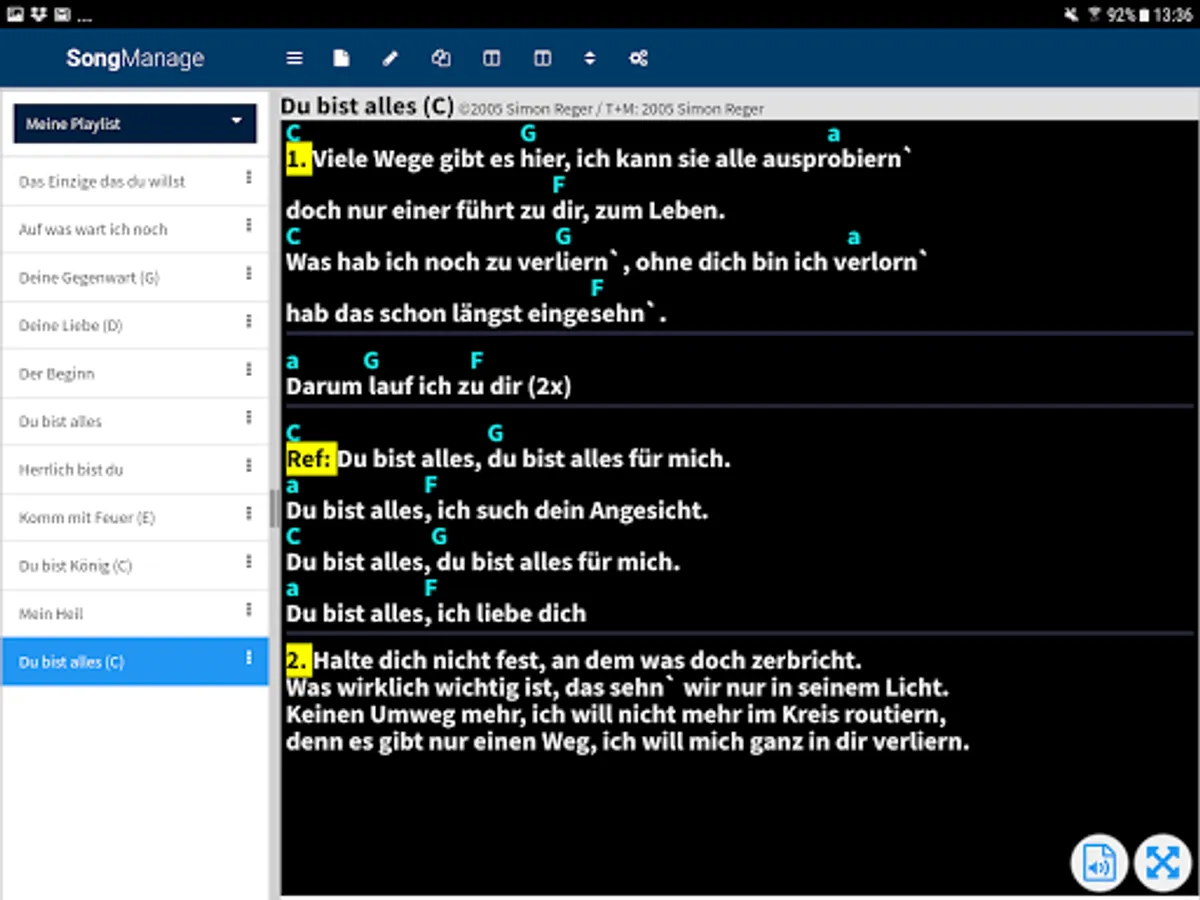Select song Das Einzige das du willst
This screenshot has width=1200, height=900.
[135, 182]
